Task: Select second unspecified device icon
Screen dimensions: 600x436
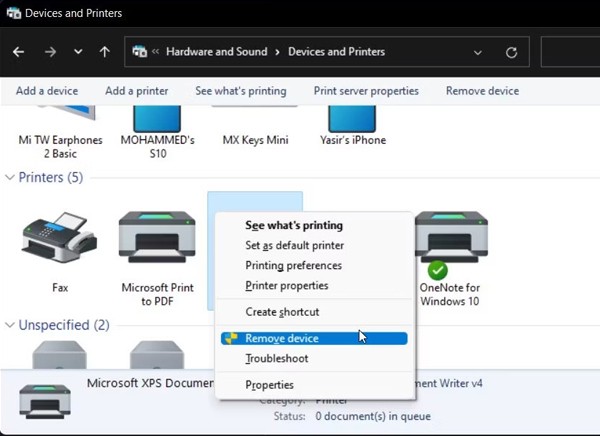Action: 157,355
